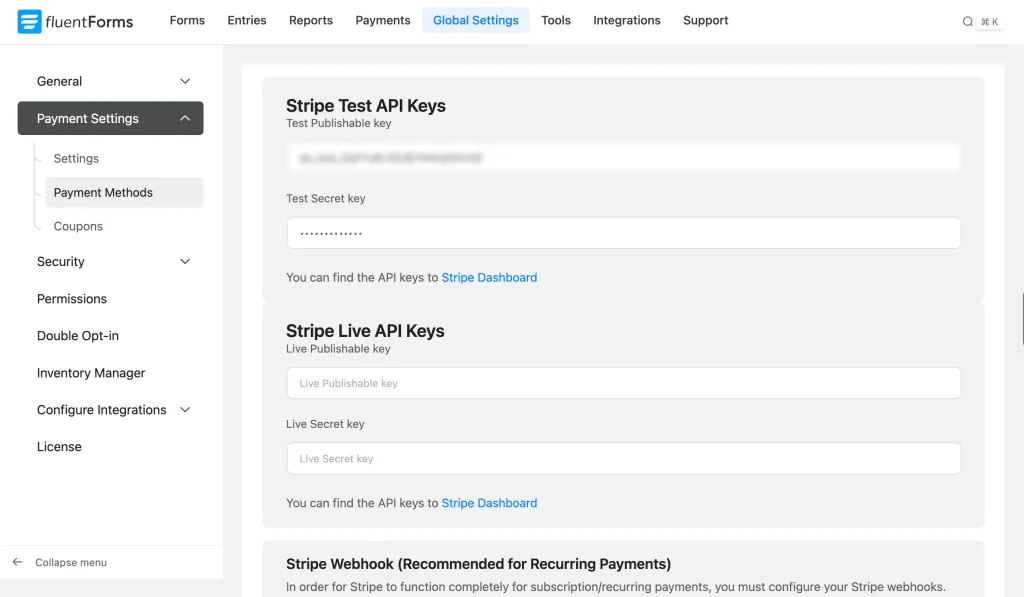Click the Stripe Webhook heading
This screenshot has height=597, width=1024.
[479, 564]
